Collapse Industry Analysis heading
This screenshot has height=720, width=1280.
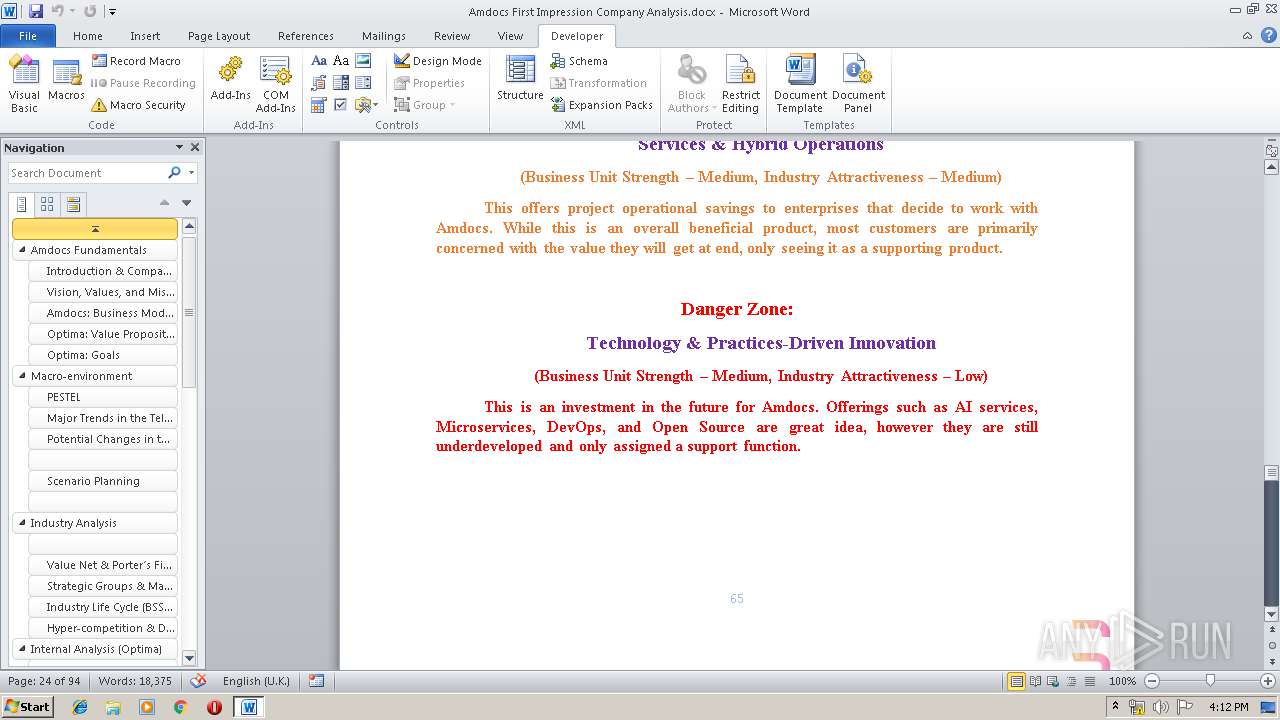point(22,523)
